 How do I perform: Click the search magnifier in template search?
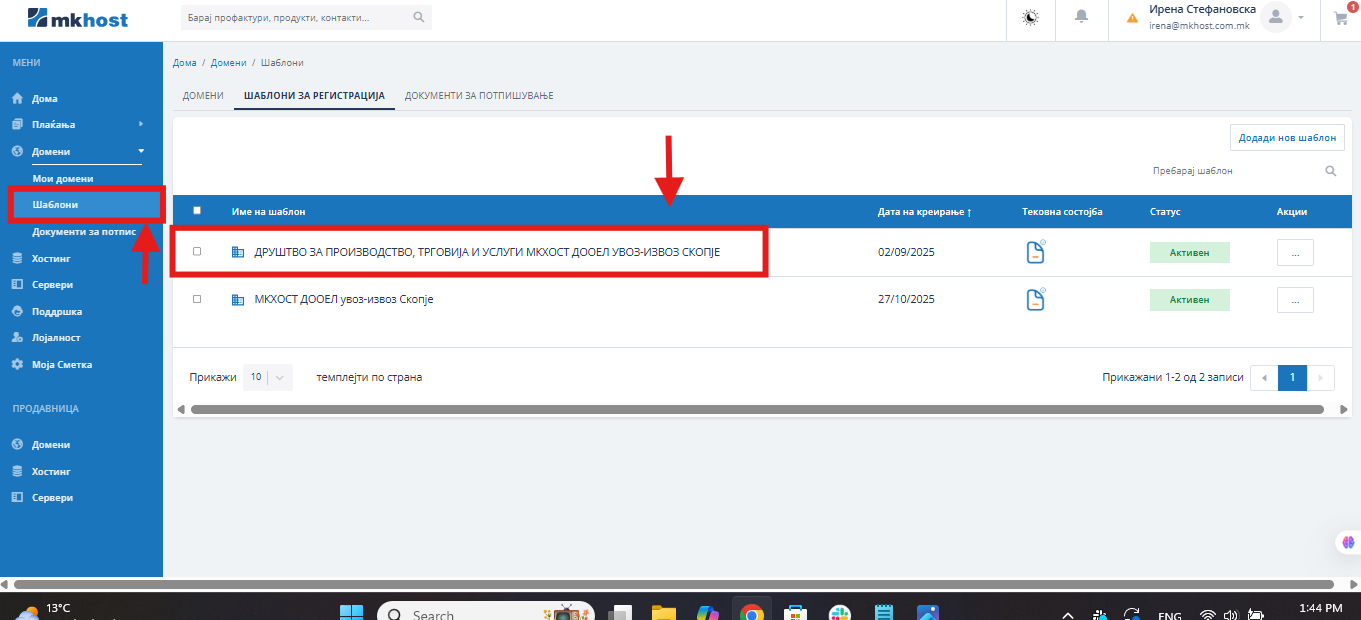click(x=1330, y=171)
